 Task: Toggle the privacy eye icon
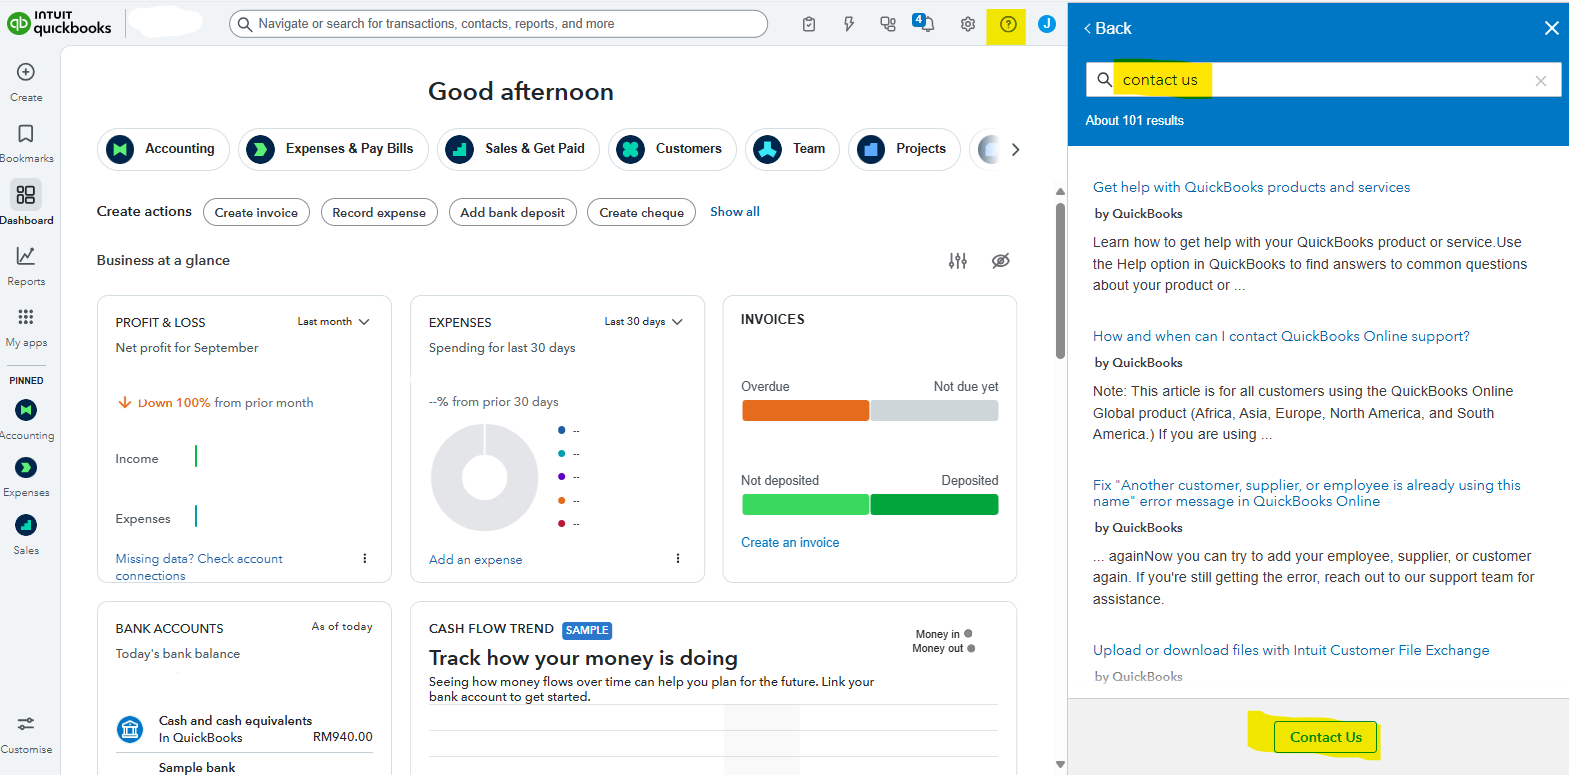(x=1000, y=261)
